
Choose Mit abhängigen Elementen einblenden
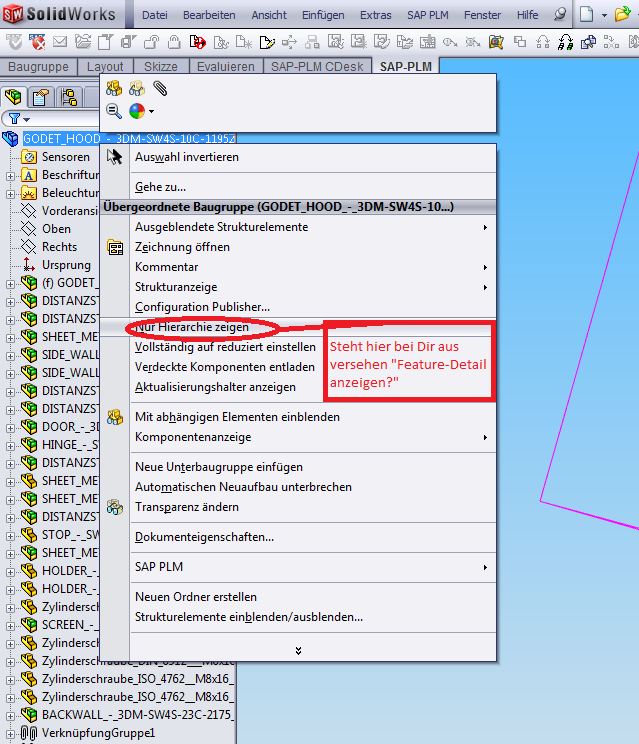pos(298,417)
